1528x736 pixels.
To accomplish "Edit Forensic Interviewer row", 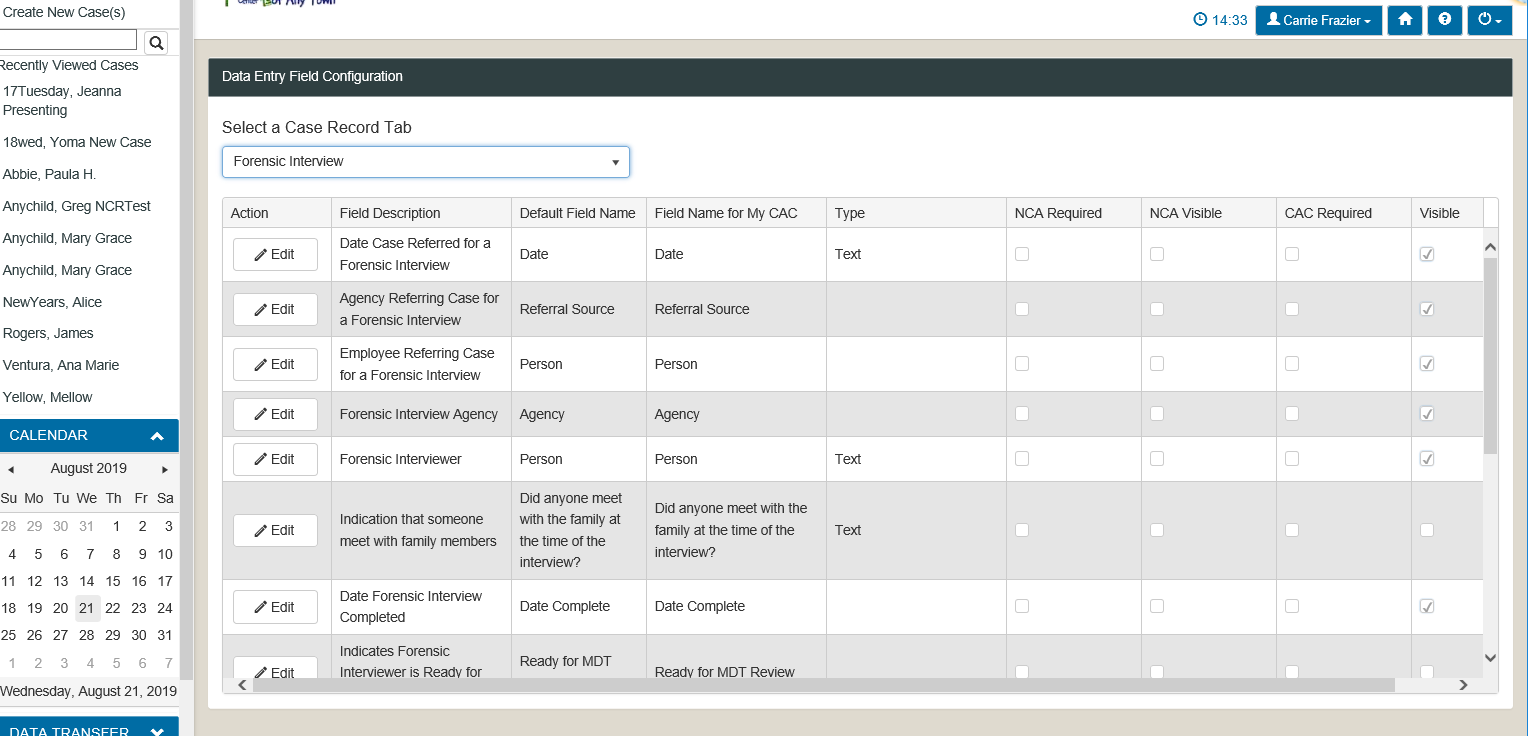I will (275, 459).
